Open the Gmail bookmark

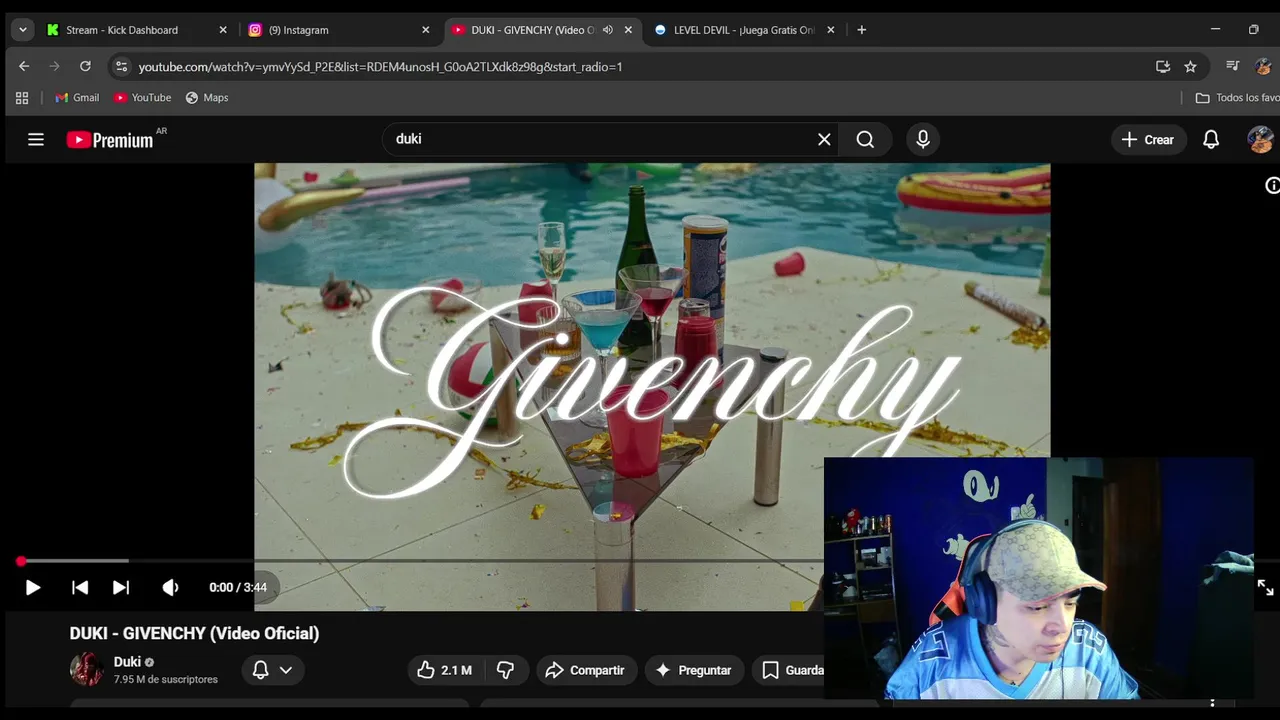click(77, 98)
